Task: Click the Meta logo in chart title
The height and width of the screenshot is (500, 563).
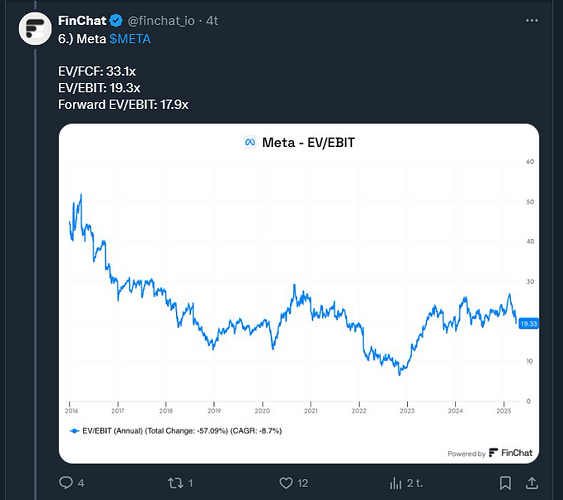Action: pyautogui.click(x=250, y=142)
